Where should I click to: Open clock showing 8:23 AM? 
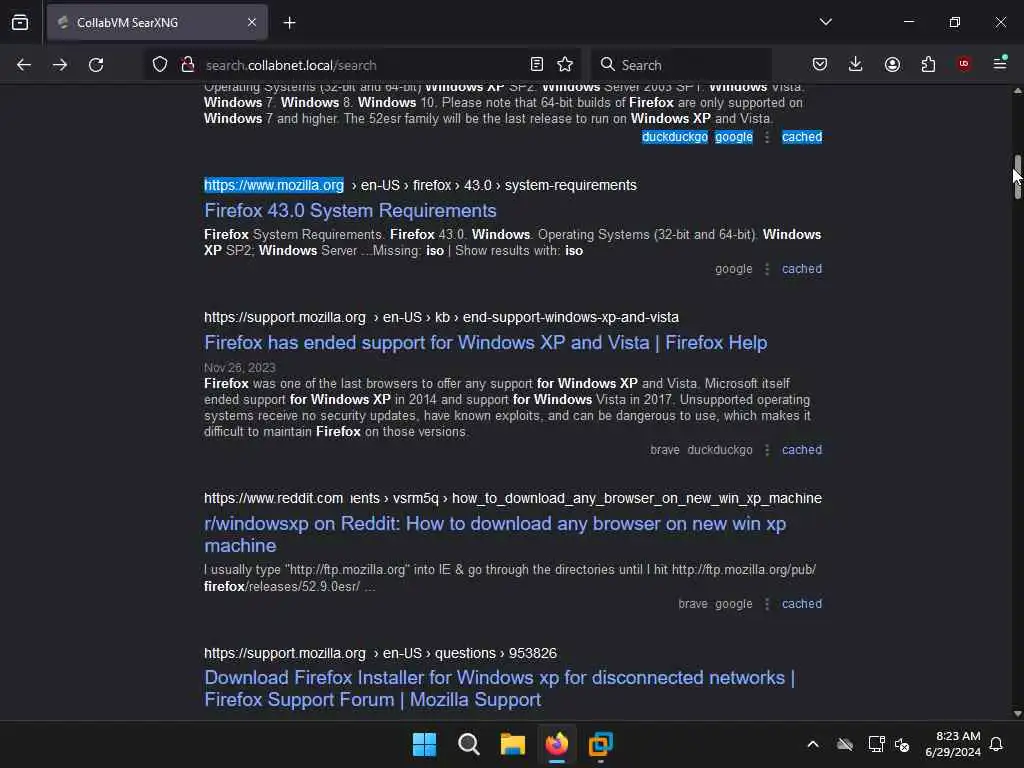click(x=952, y=744)
